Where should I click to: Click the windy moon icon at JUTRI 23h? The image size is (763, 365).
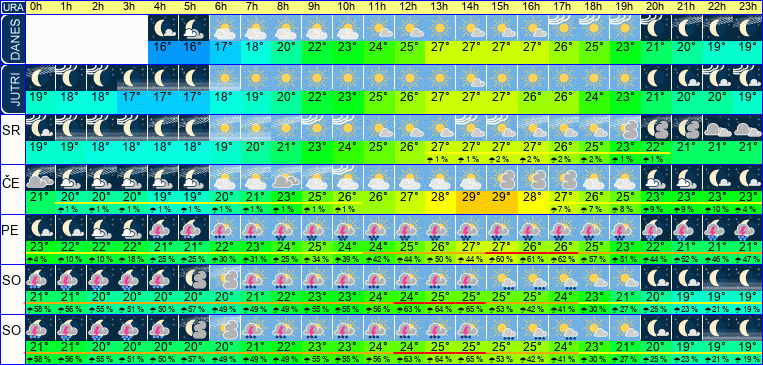coord(748,78)
